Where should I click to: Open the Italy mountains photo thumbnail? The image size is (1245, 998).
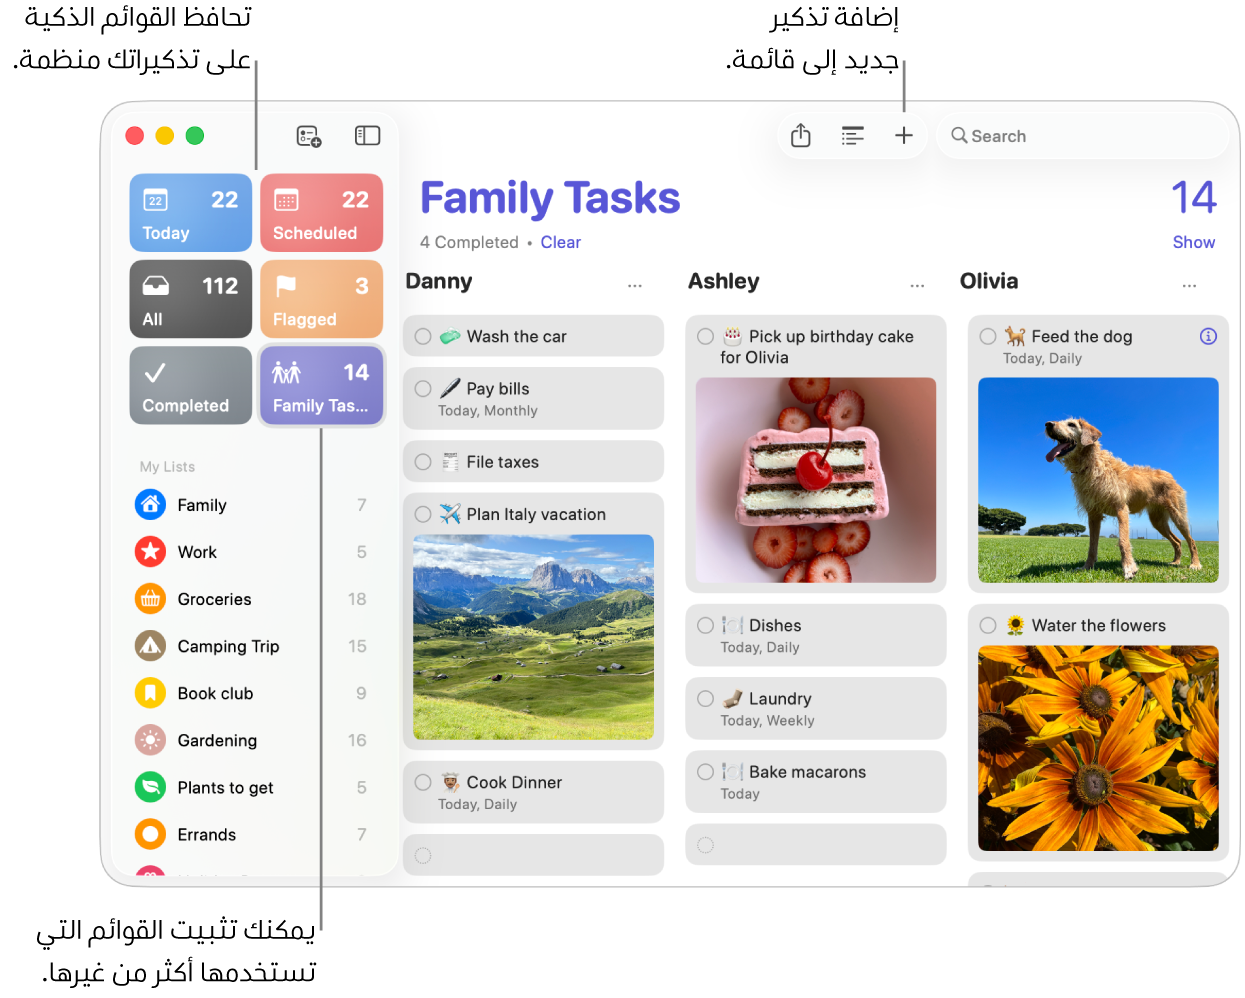pyautogui.click(x=533, y=637)
